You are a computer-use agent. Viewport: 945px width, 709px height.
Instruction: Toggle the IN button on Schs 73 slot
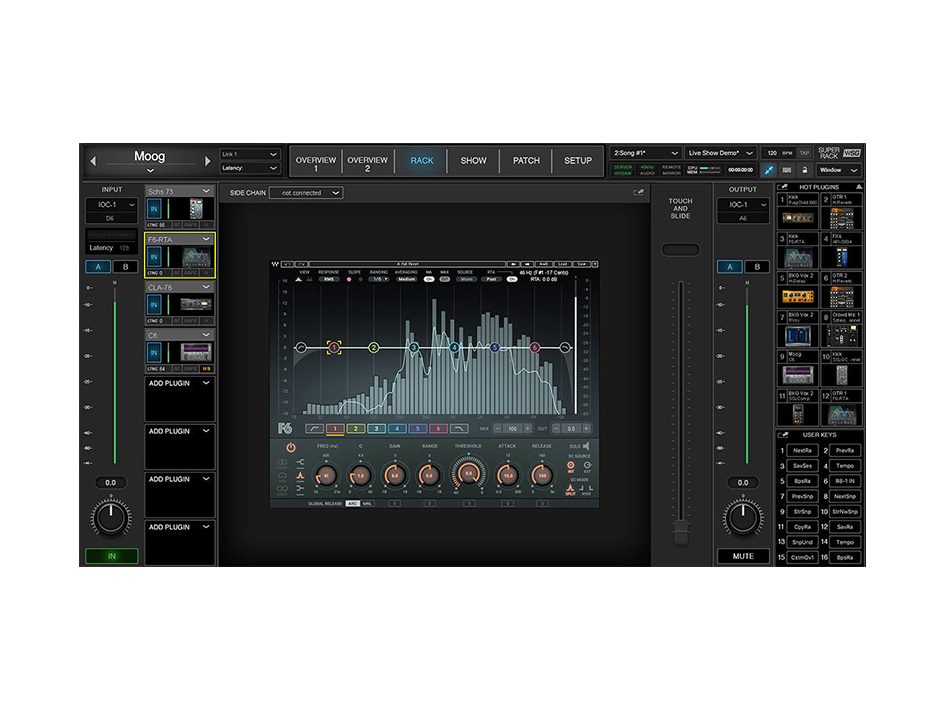[x=154, y=209]
